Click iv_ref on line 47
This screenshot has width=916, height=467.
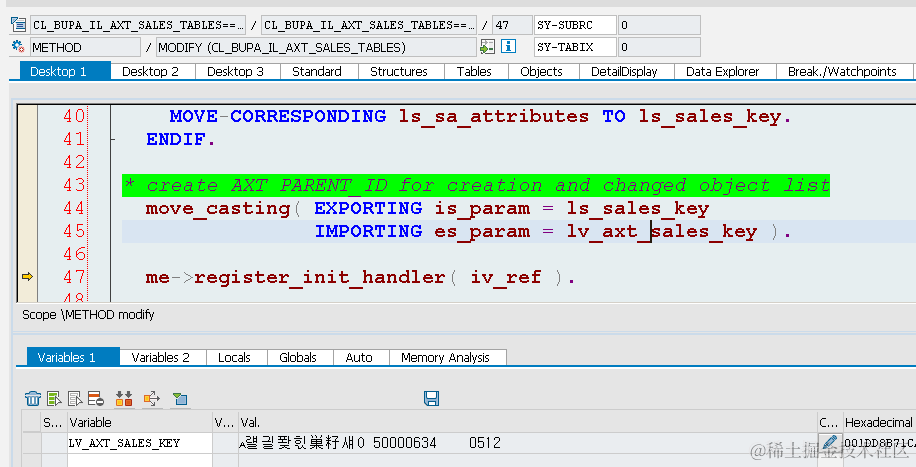505,277
